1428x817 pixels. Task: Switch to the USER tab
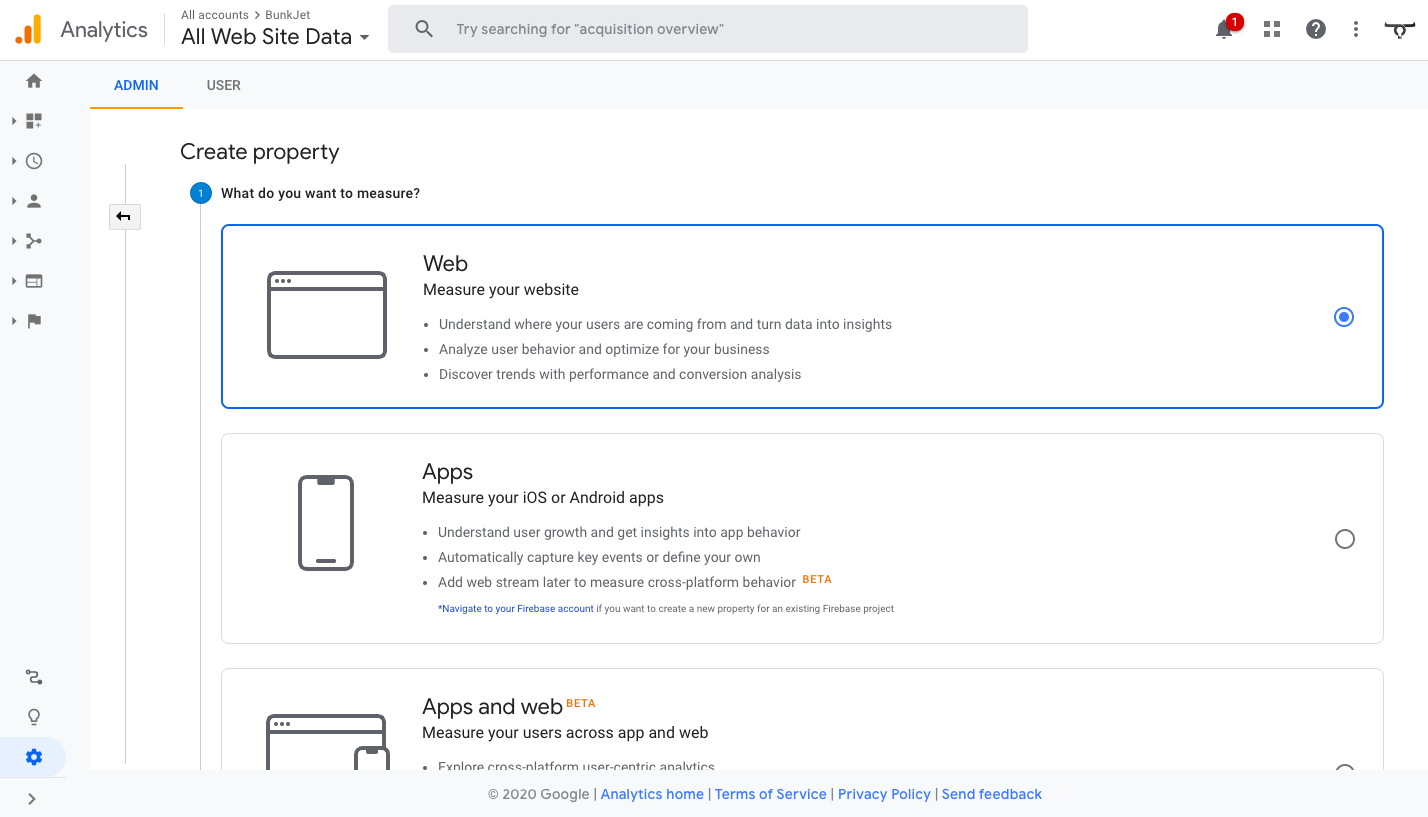223,85
